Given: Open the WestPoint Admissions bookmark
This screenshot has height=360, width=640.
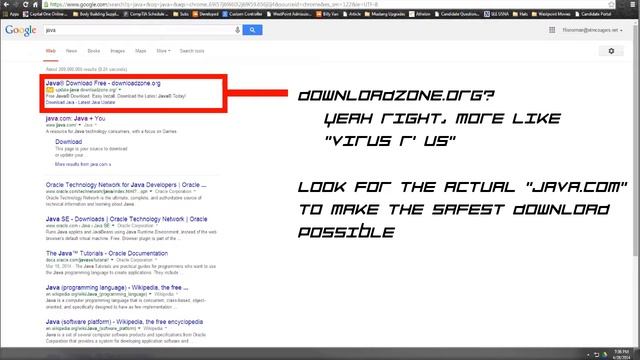Looking at the screenshot, I should tap(289, 14).
